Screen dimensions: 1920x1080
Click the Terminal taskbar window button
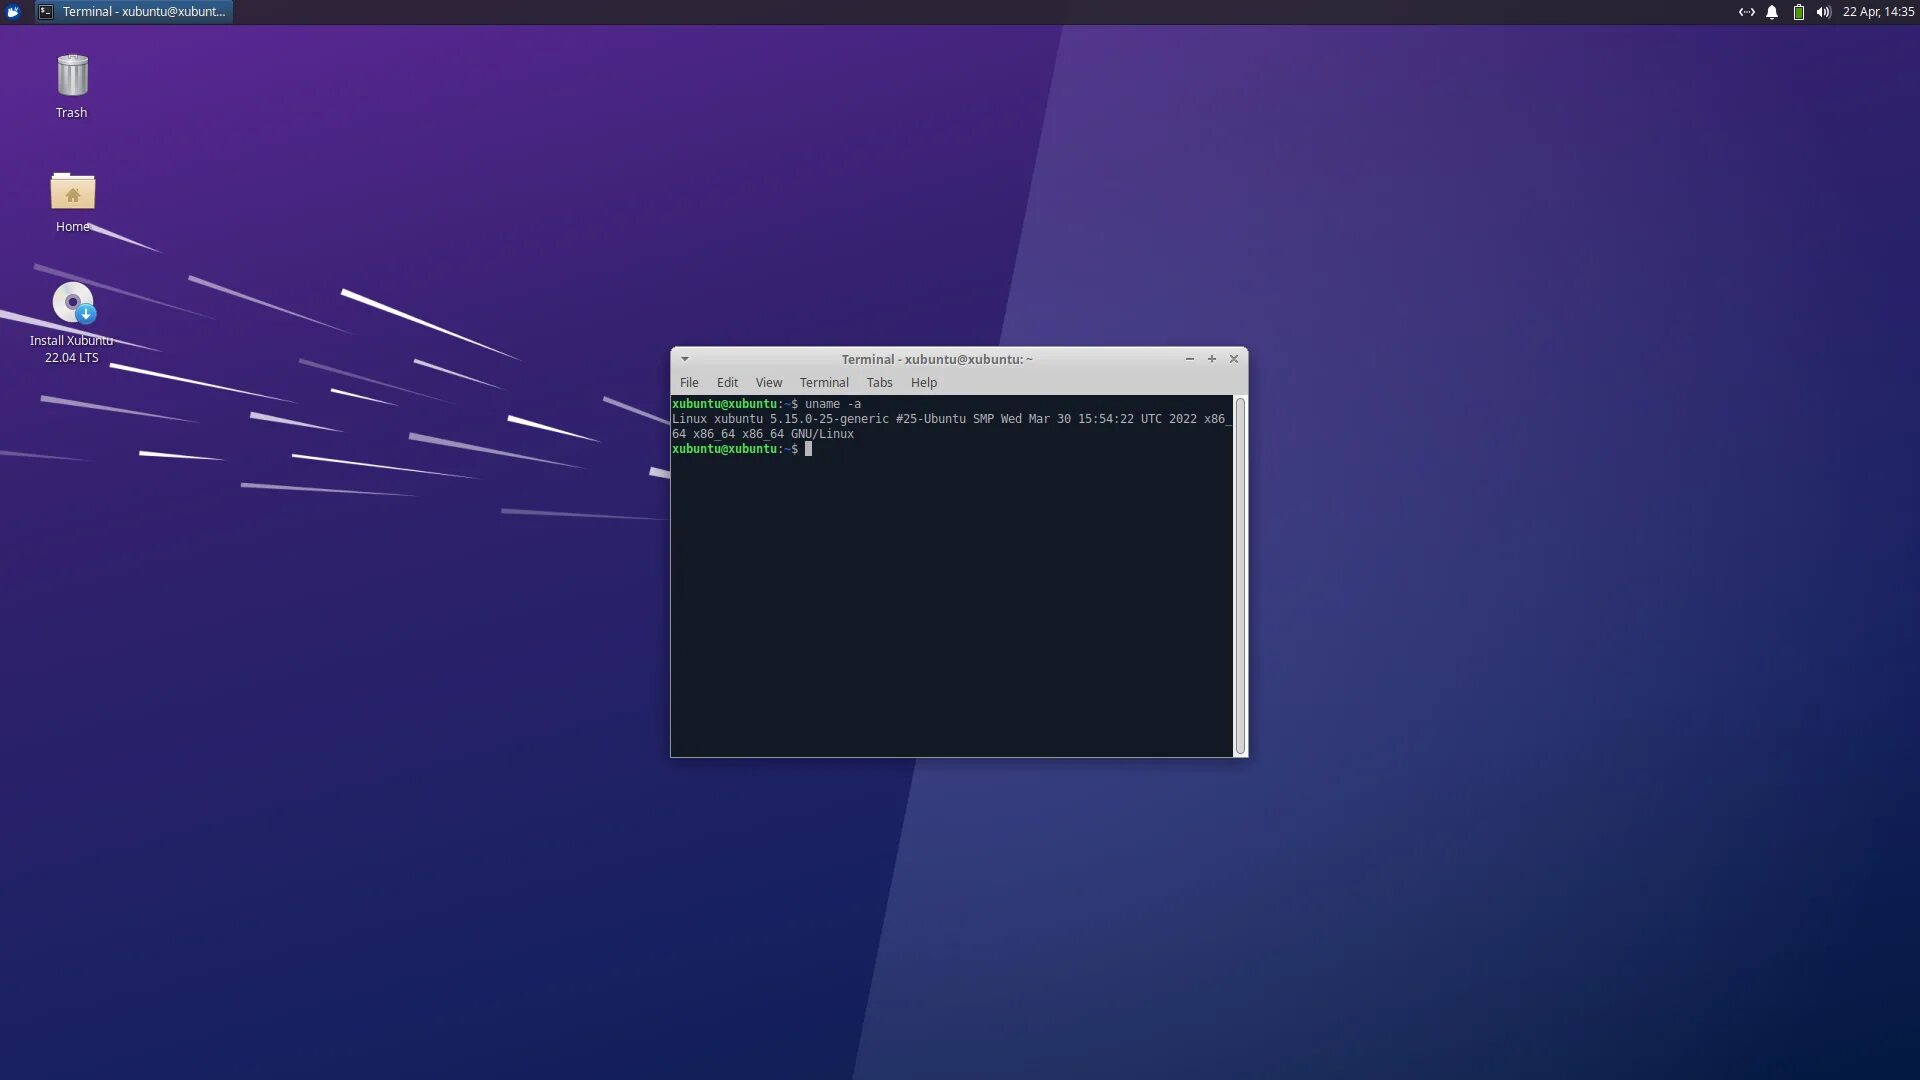pos(134,12)
